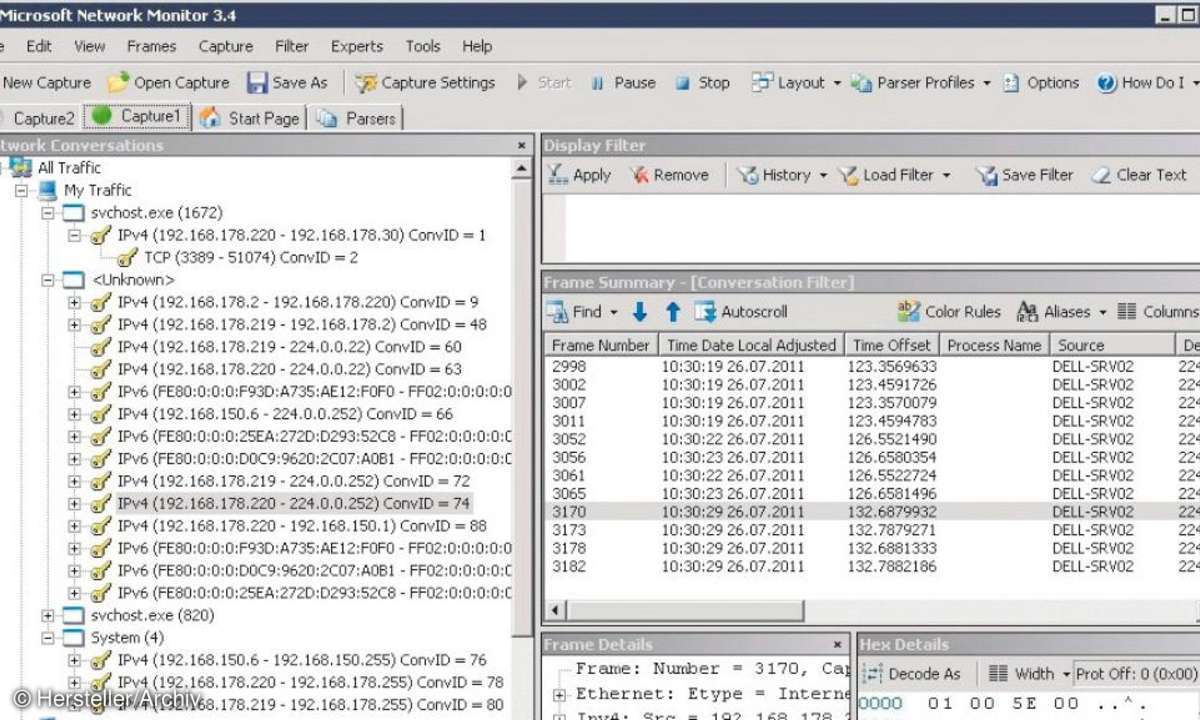Open the View menu
1200x720 pixels.
coord(89,46)
